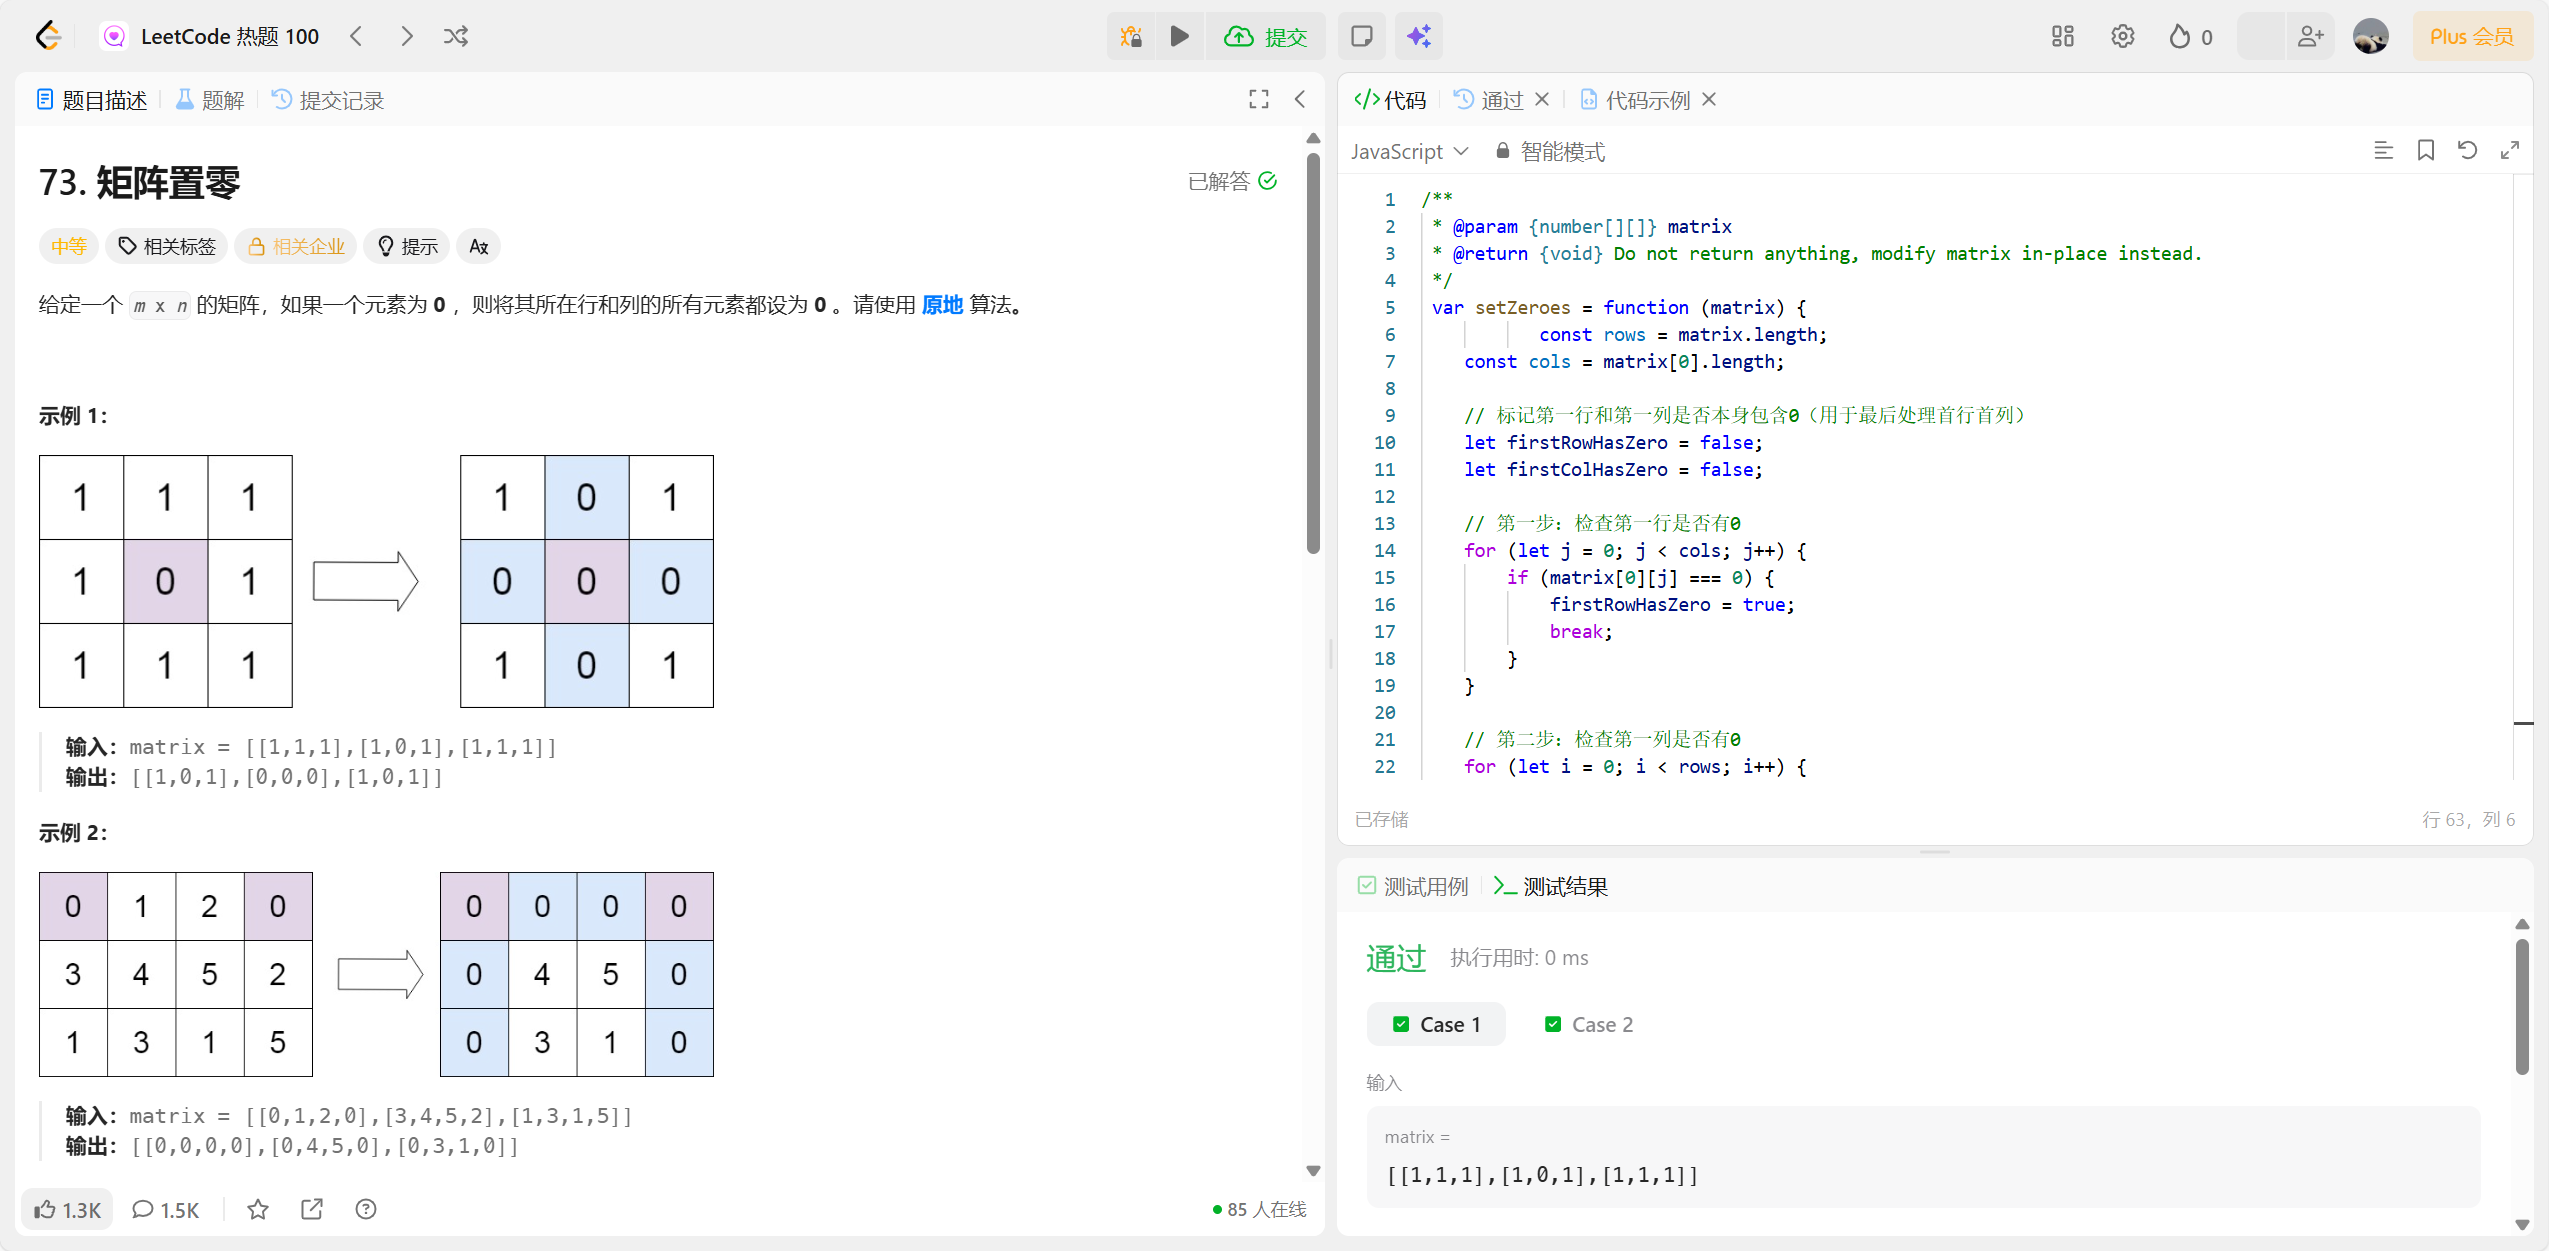Click the shuffle random problem icon
This screenshot has height=1251, width=2549.
[455, 37]
